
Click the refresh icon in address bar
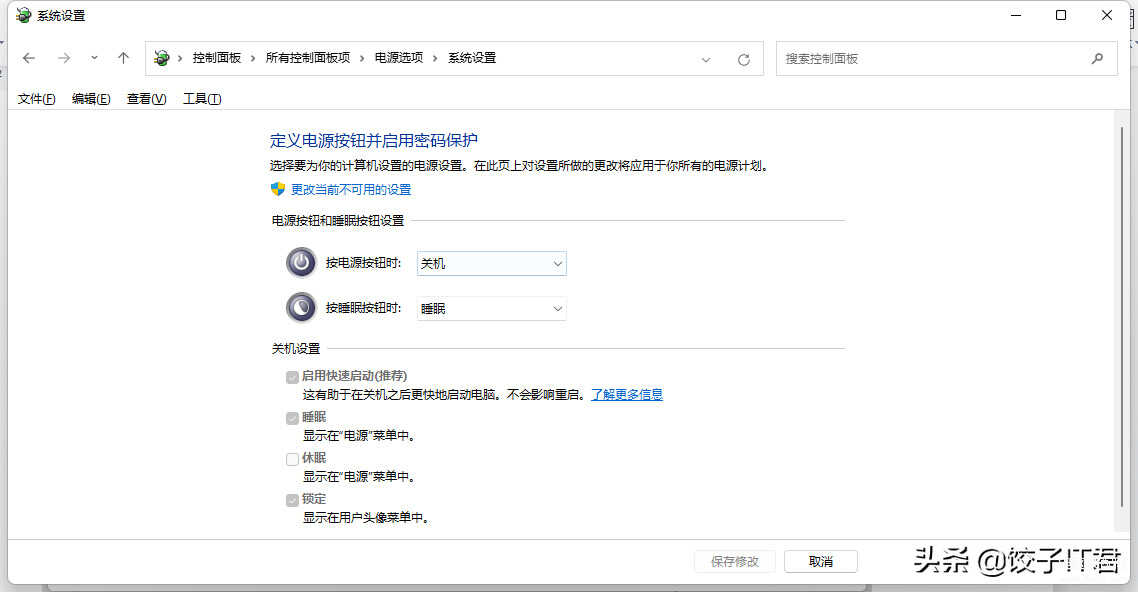743,59
